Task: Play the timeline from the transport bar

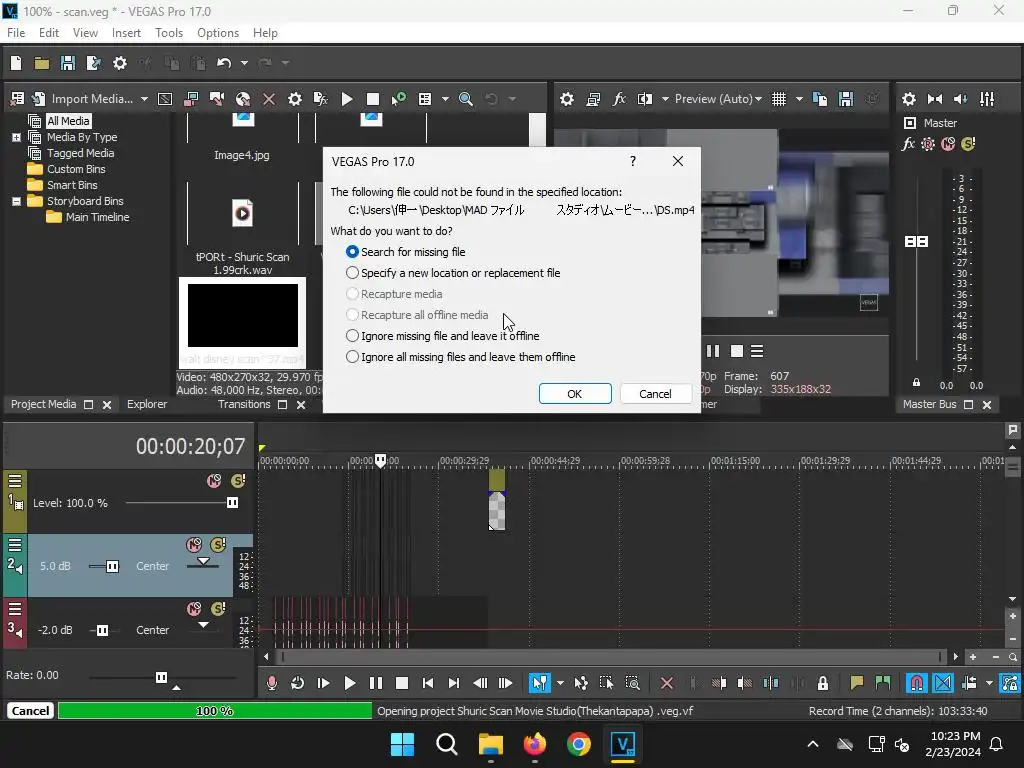Action: coord(350,683)
